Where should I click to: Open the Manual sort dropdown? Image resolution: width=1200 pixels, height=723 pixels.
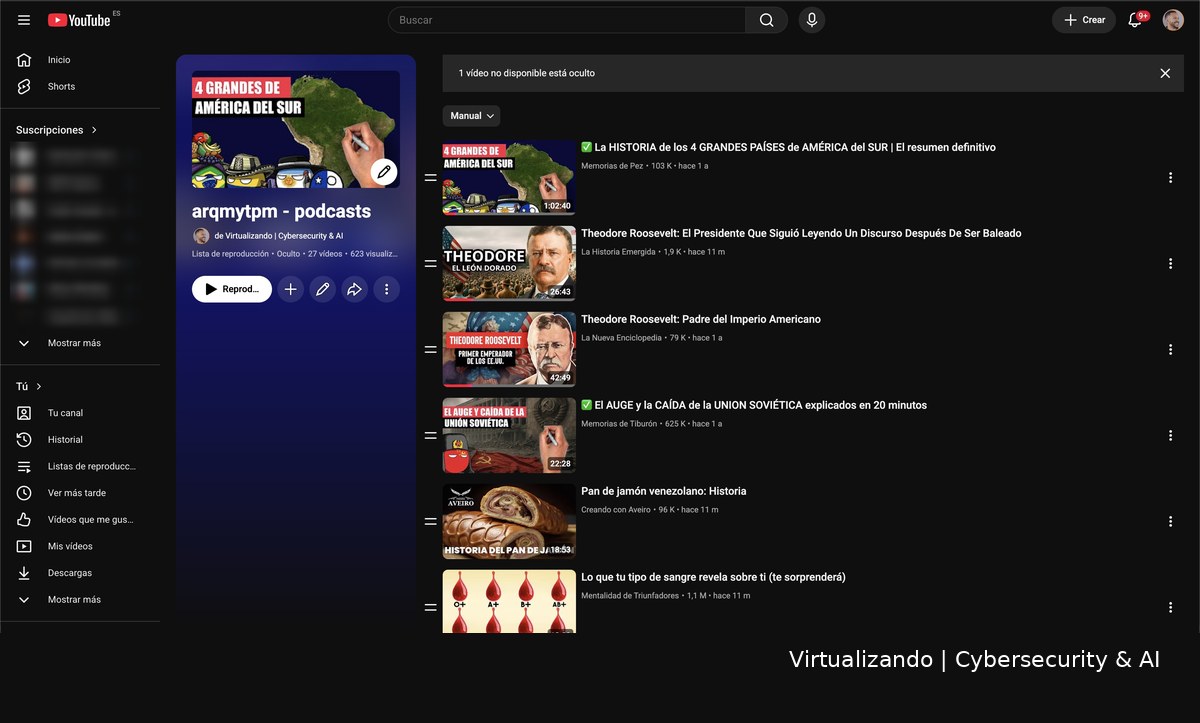coord(472,116)
